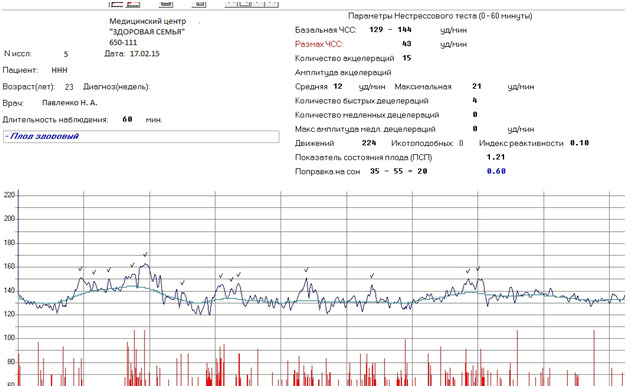Viewport: 627px width, 388px height.
Task: Click the acceleration checkmark nearest the 120 low
Action: click(182, 283)
